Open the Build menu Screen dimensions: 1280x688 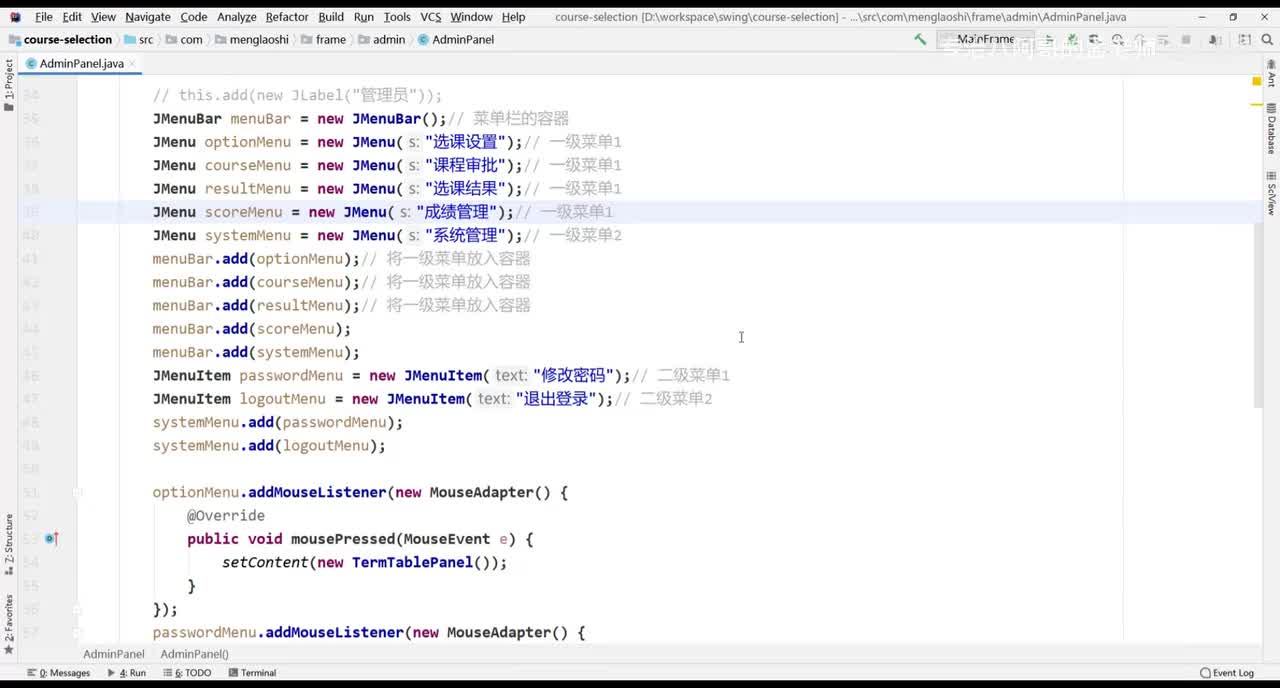(x=331, y=17)
